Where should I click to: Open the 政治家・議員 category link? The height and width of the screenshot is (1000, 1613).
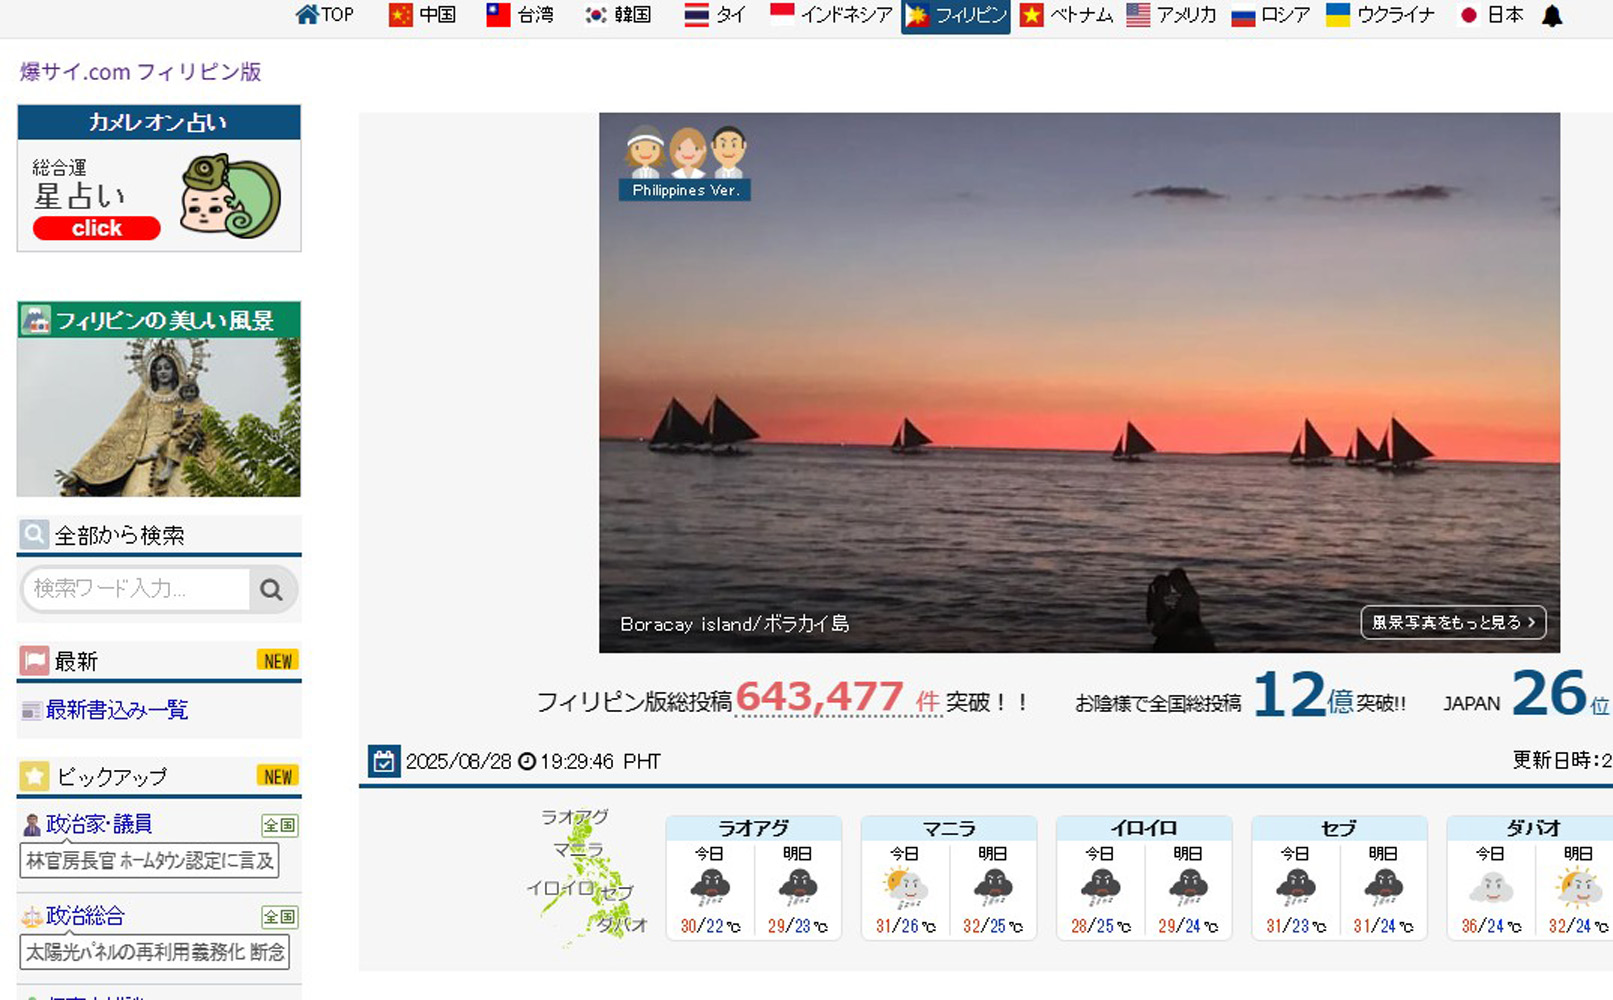point(98,824)
